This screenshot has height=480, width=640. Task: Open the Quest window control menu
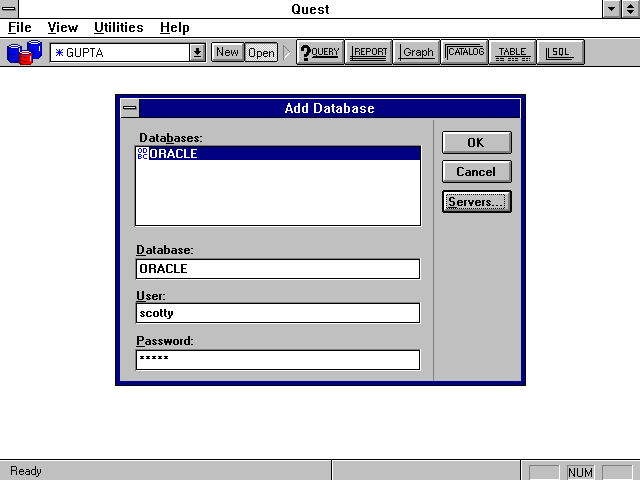pos(9,9)
